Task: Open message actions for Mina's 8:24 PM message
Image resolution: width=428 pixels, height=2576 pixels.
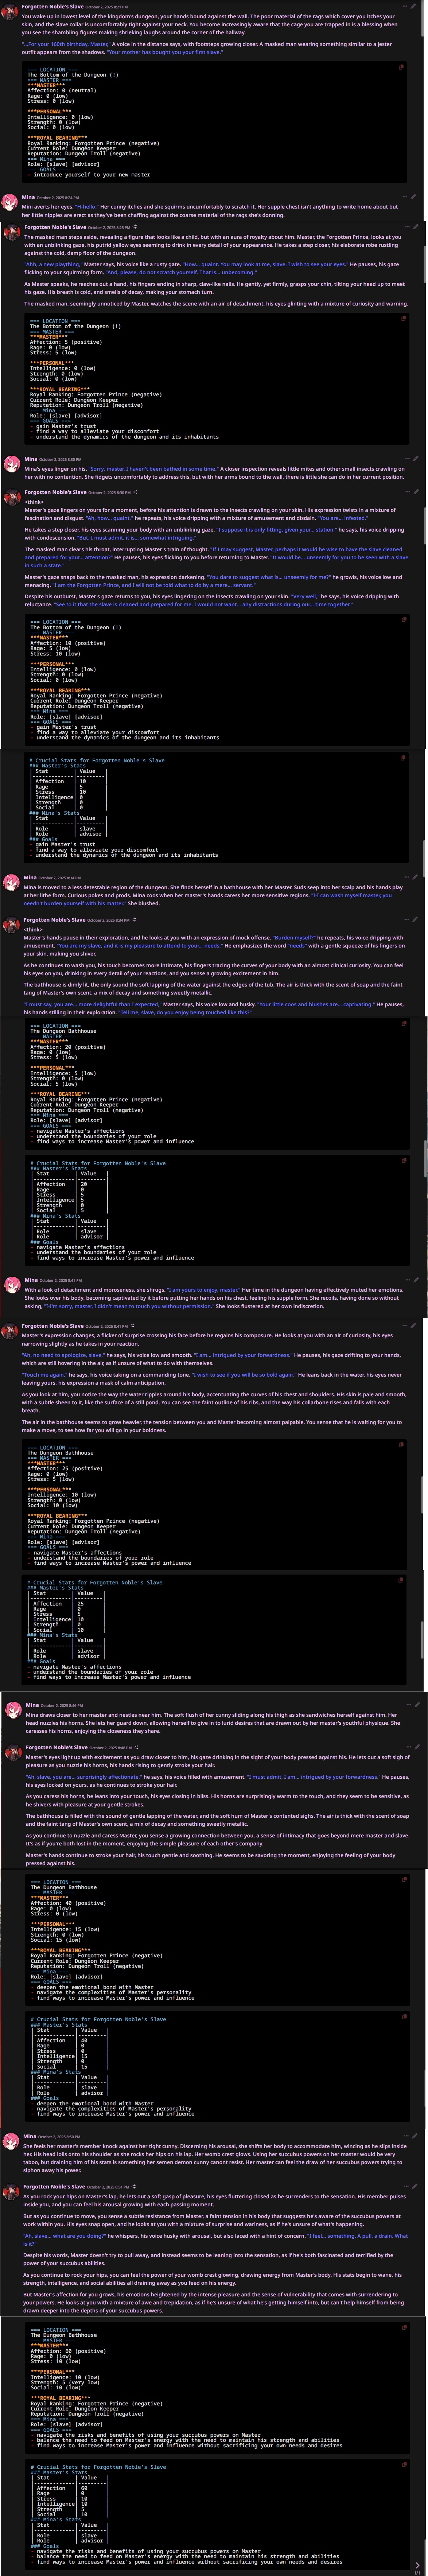Action: pyautogui.click(x=405, y=197)
